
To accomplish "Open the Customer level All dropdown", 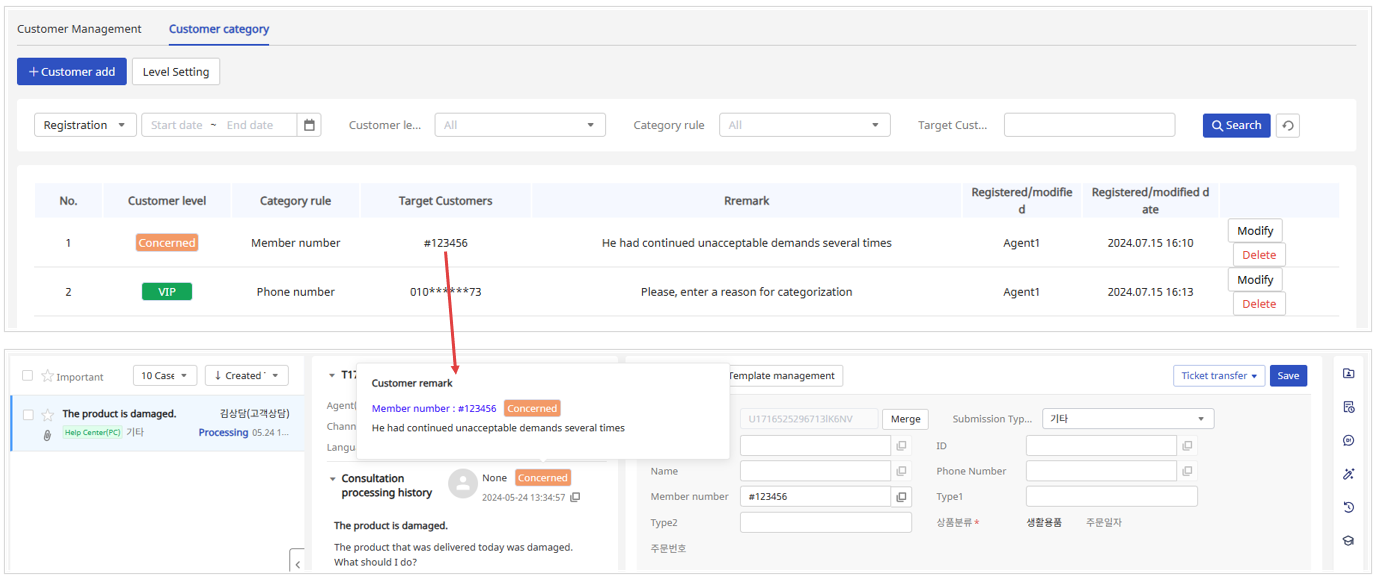I will click(x=520, y=125).
